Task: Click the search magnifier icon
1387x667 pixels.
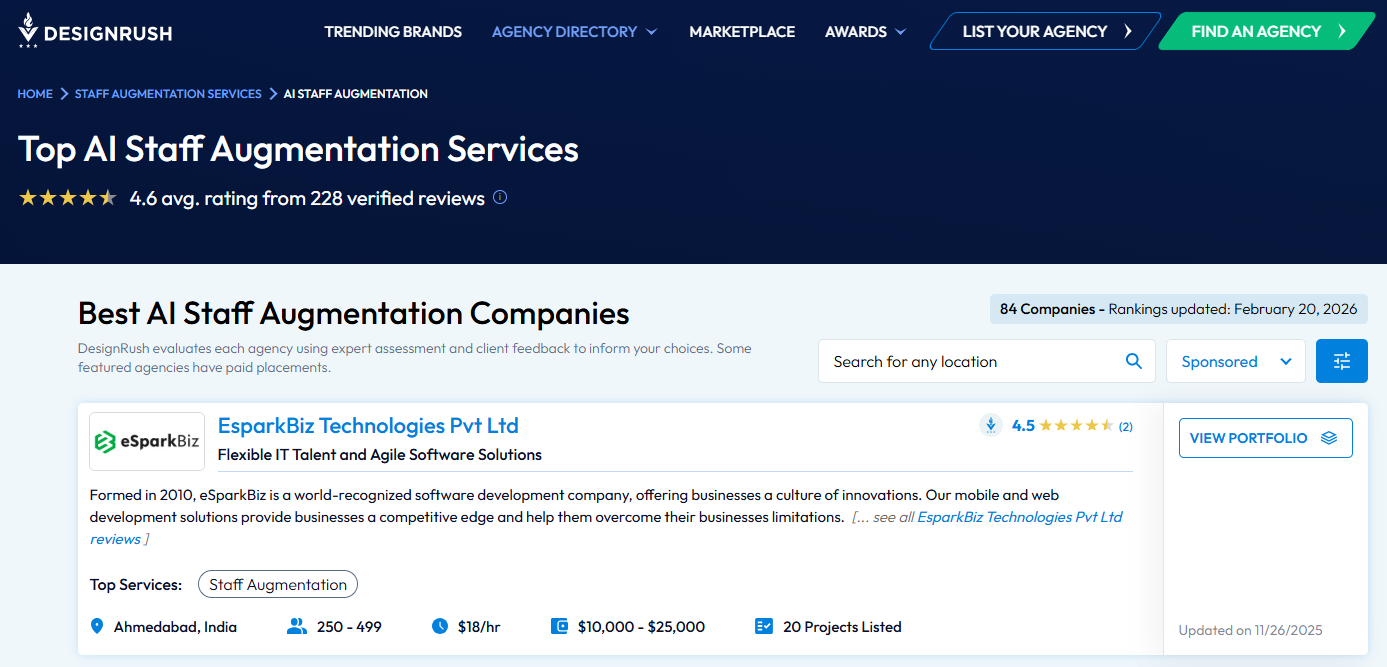Action: [1134, 361]
